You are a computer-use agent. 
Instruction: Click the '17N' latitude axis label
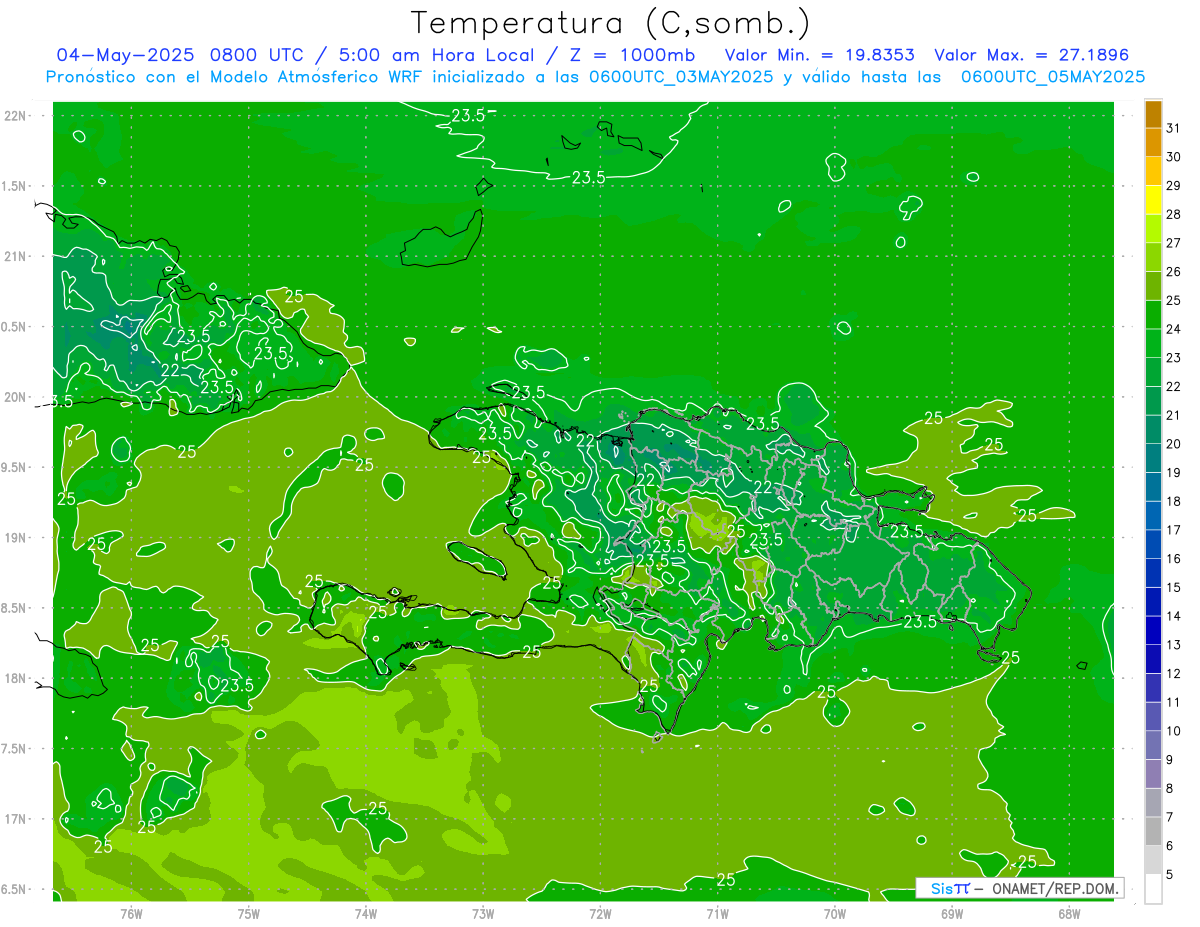point(14,819)
